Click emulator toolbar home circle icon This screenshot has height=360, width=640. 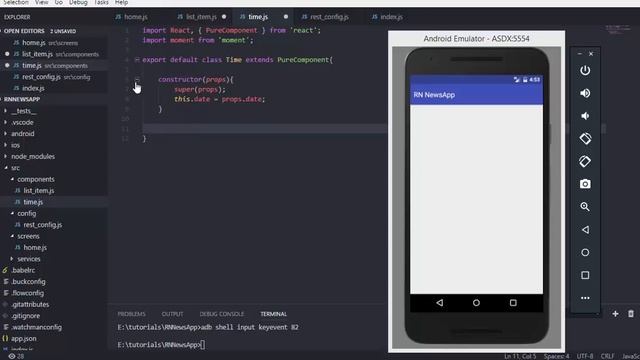(x=585, y=253)
